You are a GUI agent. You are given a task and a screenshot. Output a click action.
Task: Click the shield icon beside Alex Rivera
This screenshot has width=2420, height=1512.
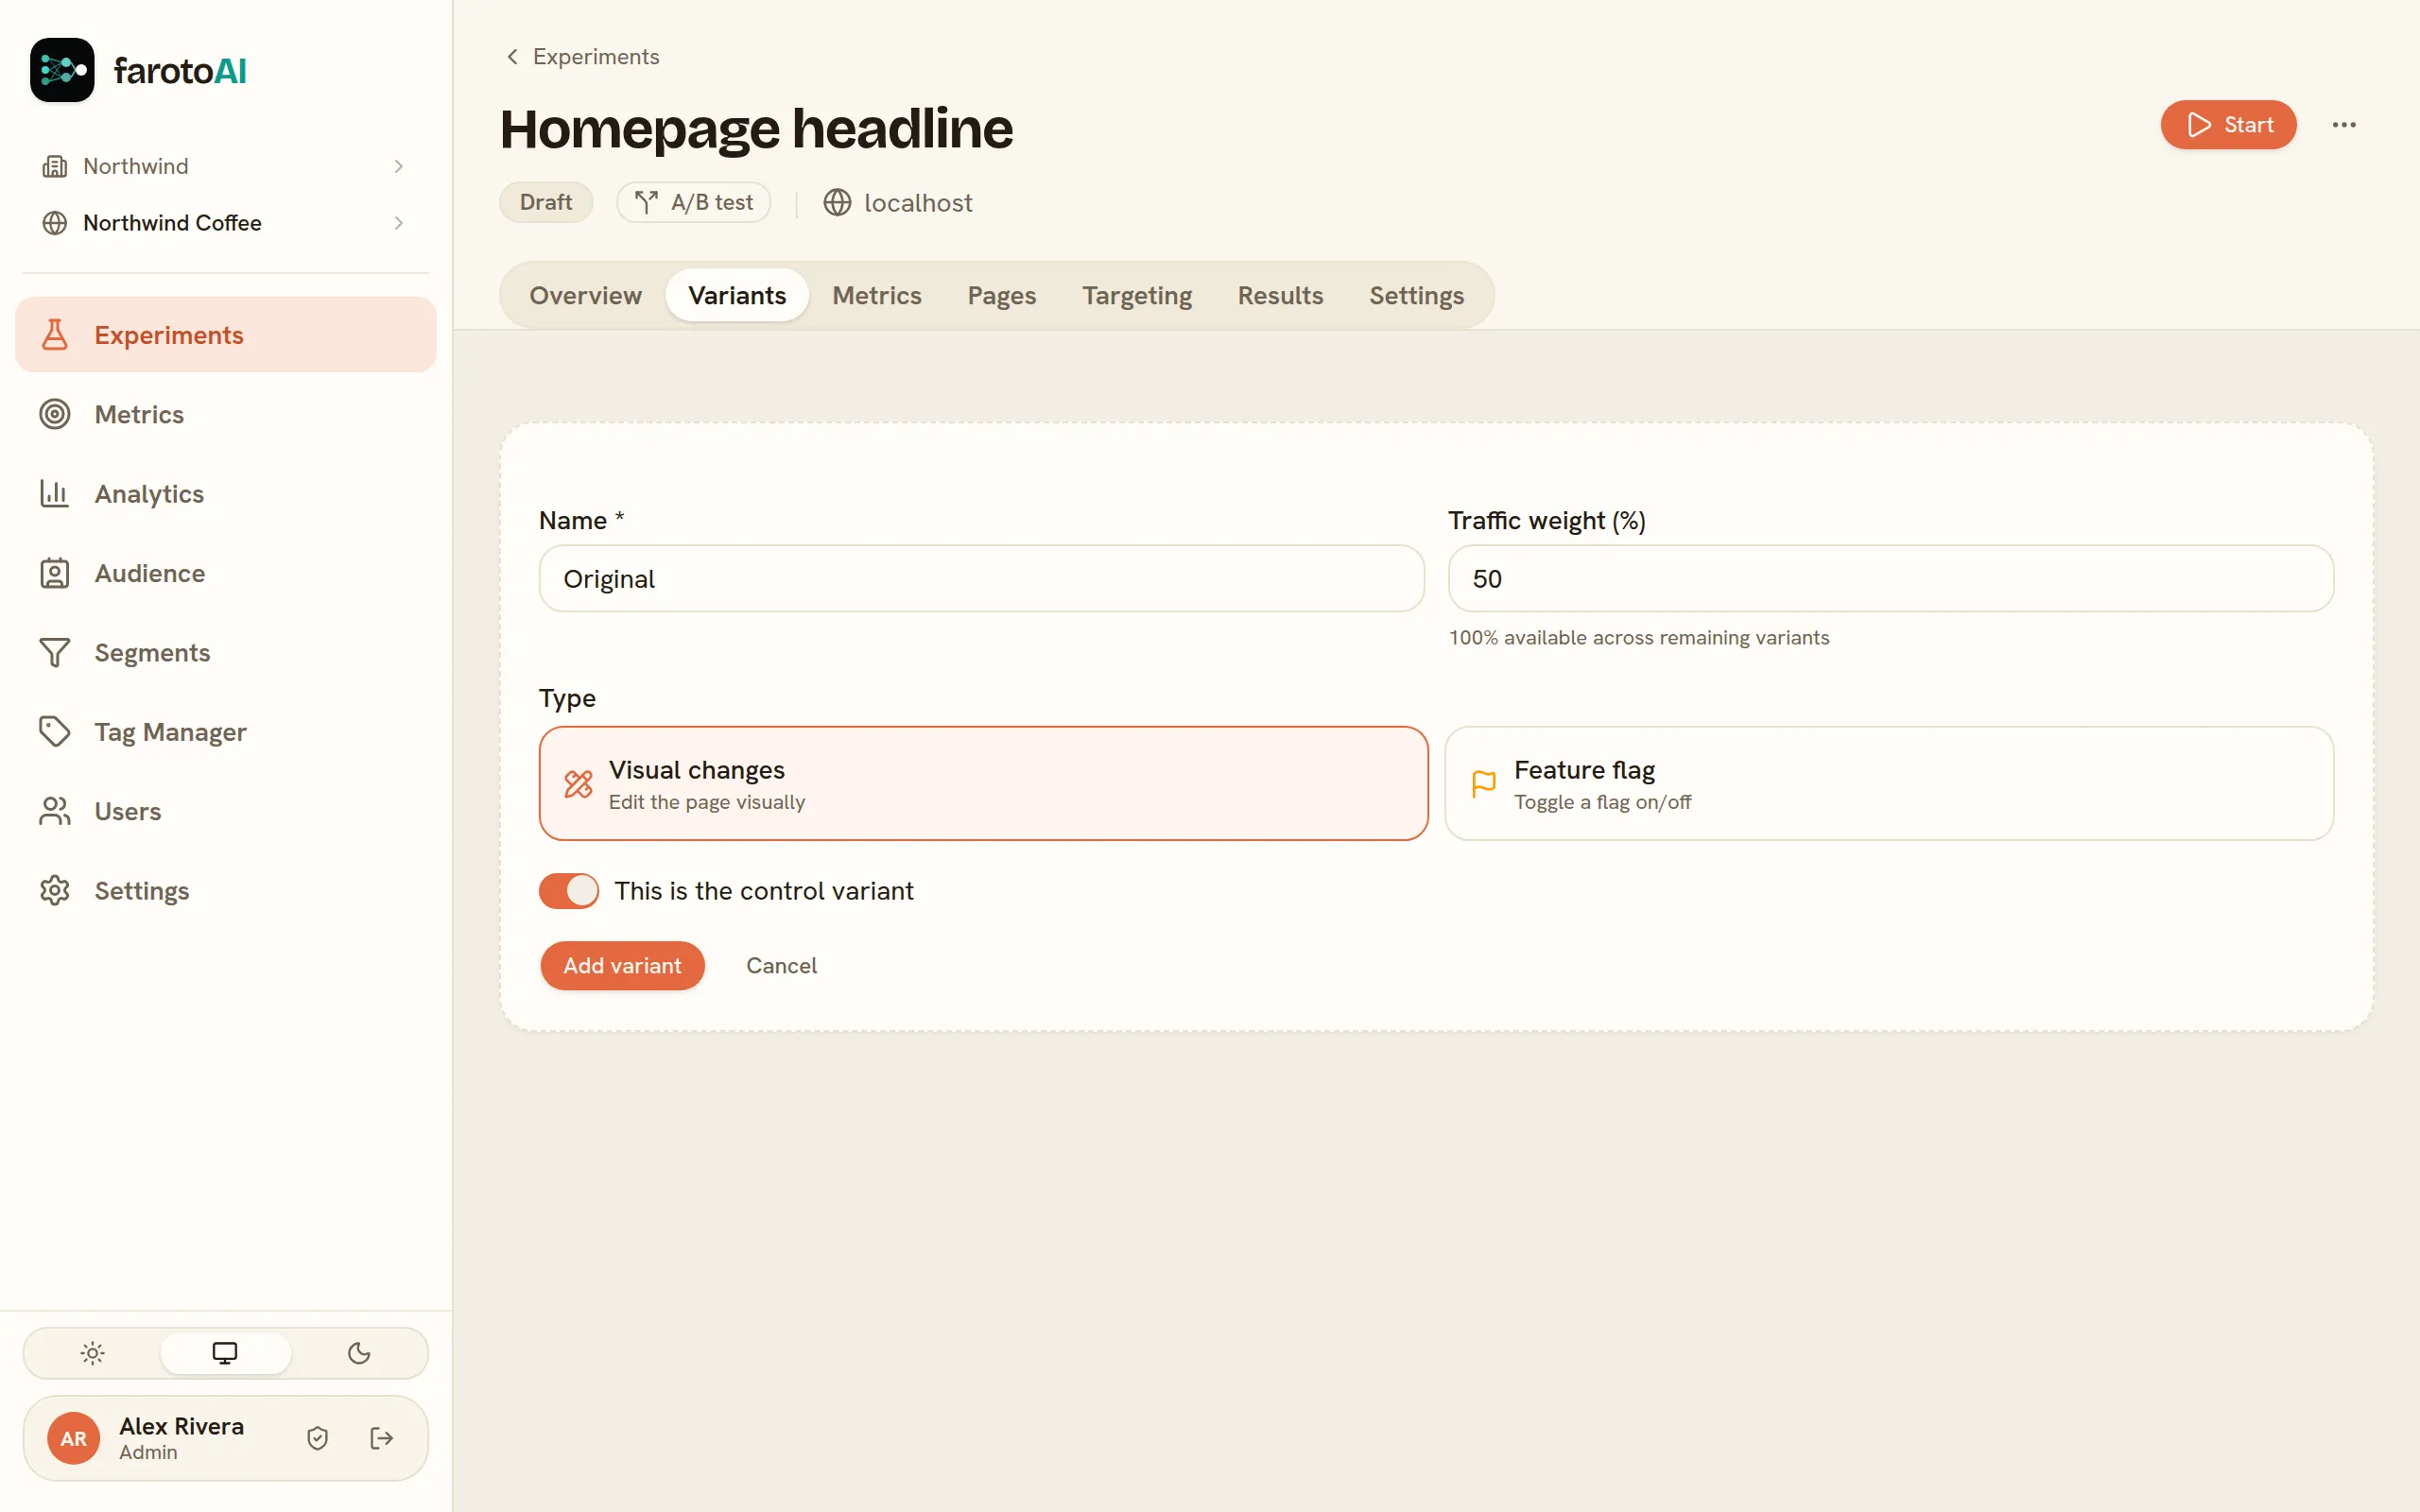tap(317, 1438)
